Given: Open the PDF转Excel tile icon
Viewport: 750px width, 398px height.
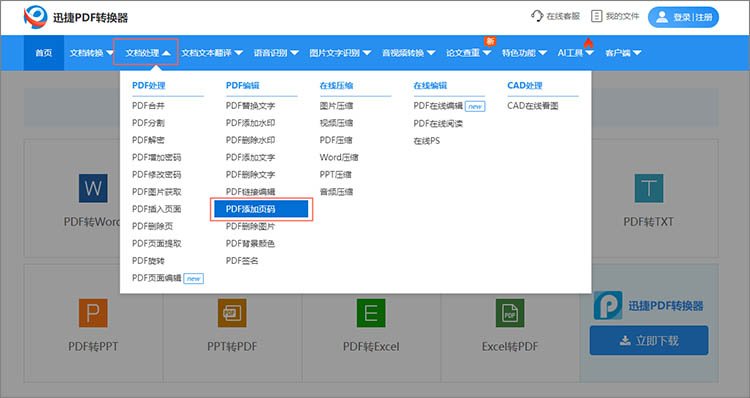Looking at the screenshot, I should pyautogui.click(x=371, y=313).
